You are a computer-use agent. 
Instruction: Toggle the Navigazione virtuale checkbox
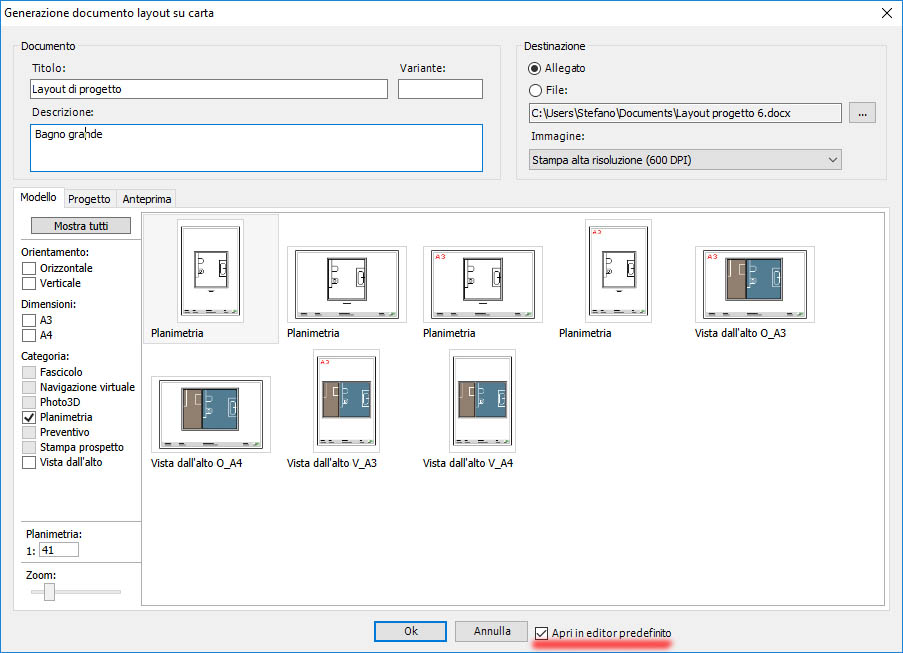pos(29,387)
